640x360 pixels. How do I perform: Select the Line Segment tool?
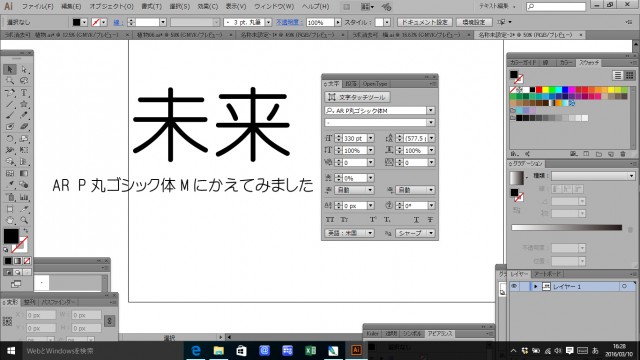(10, 104)
